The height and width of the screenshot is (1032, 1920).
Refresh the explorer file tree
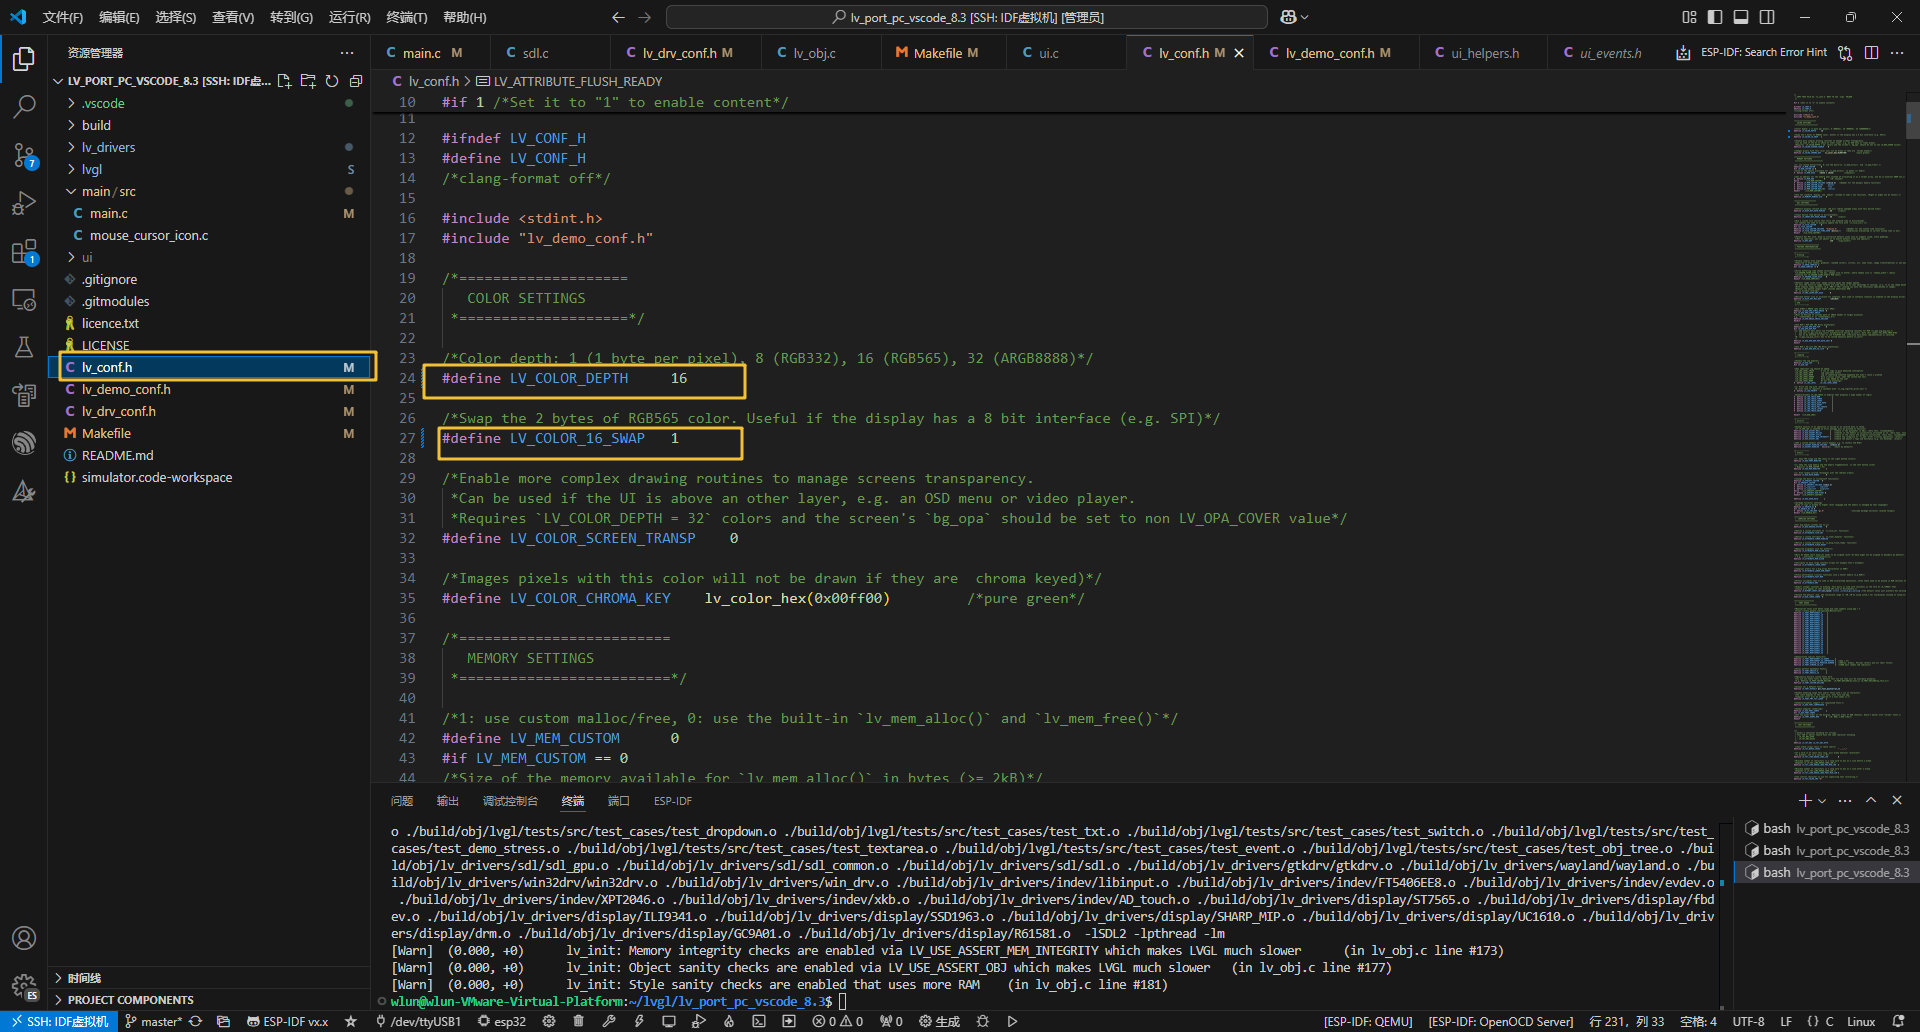(332, 81)
